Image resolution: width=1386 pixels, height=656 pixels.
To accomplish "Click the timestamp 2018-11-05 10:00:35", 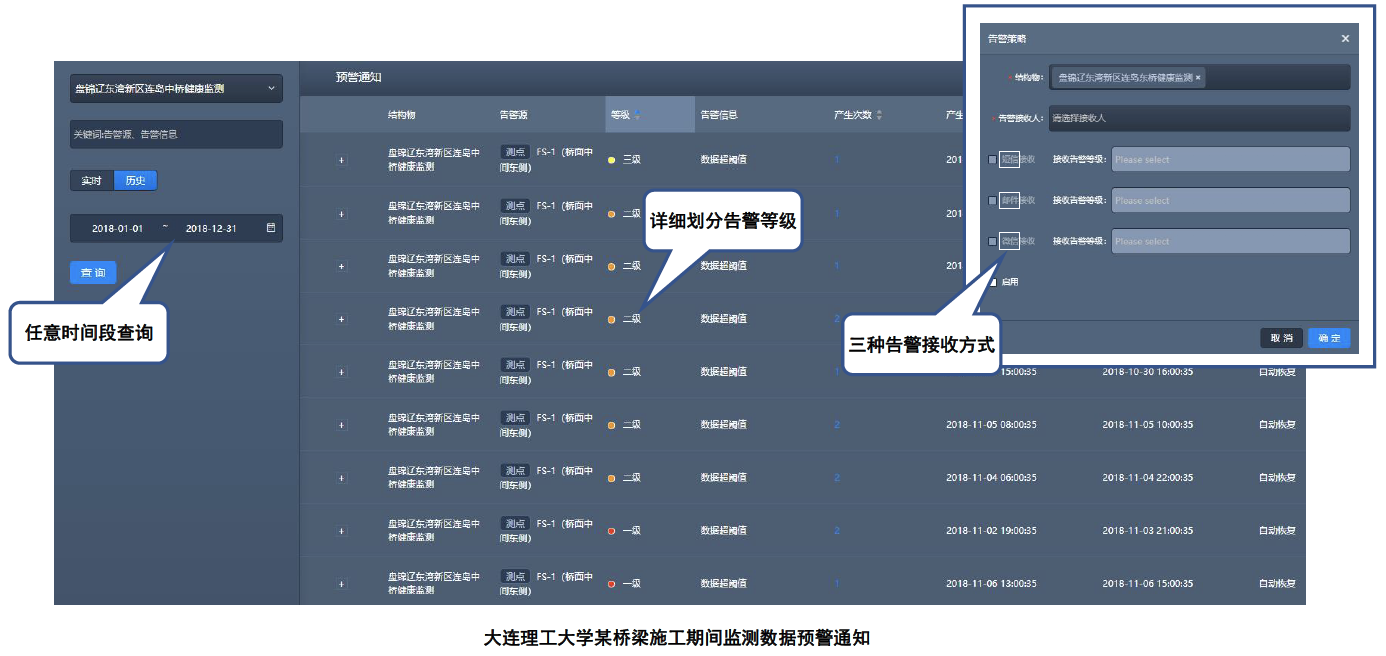I will click(1148, 425).
